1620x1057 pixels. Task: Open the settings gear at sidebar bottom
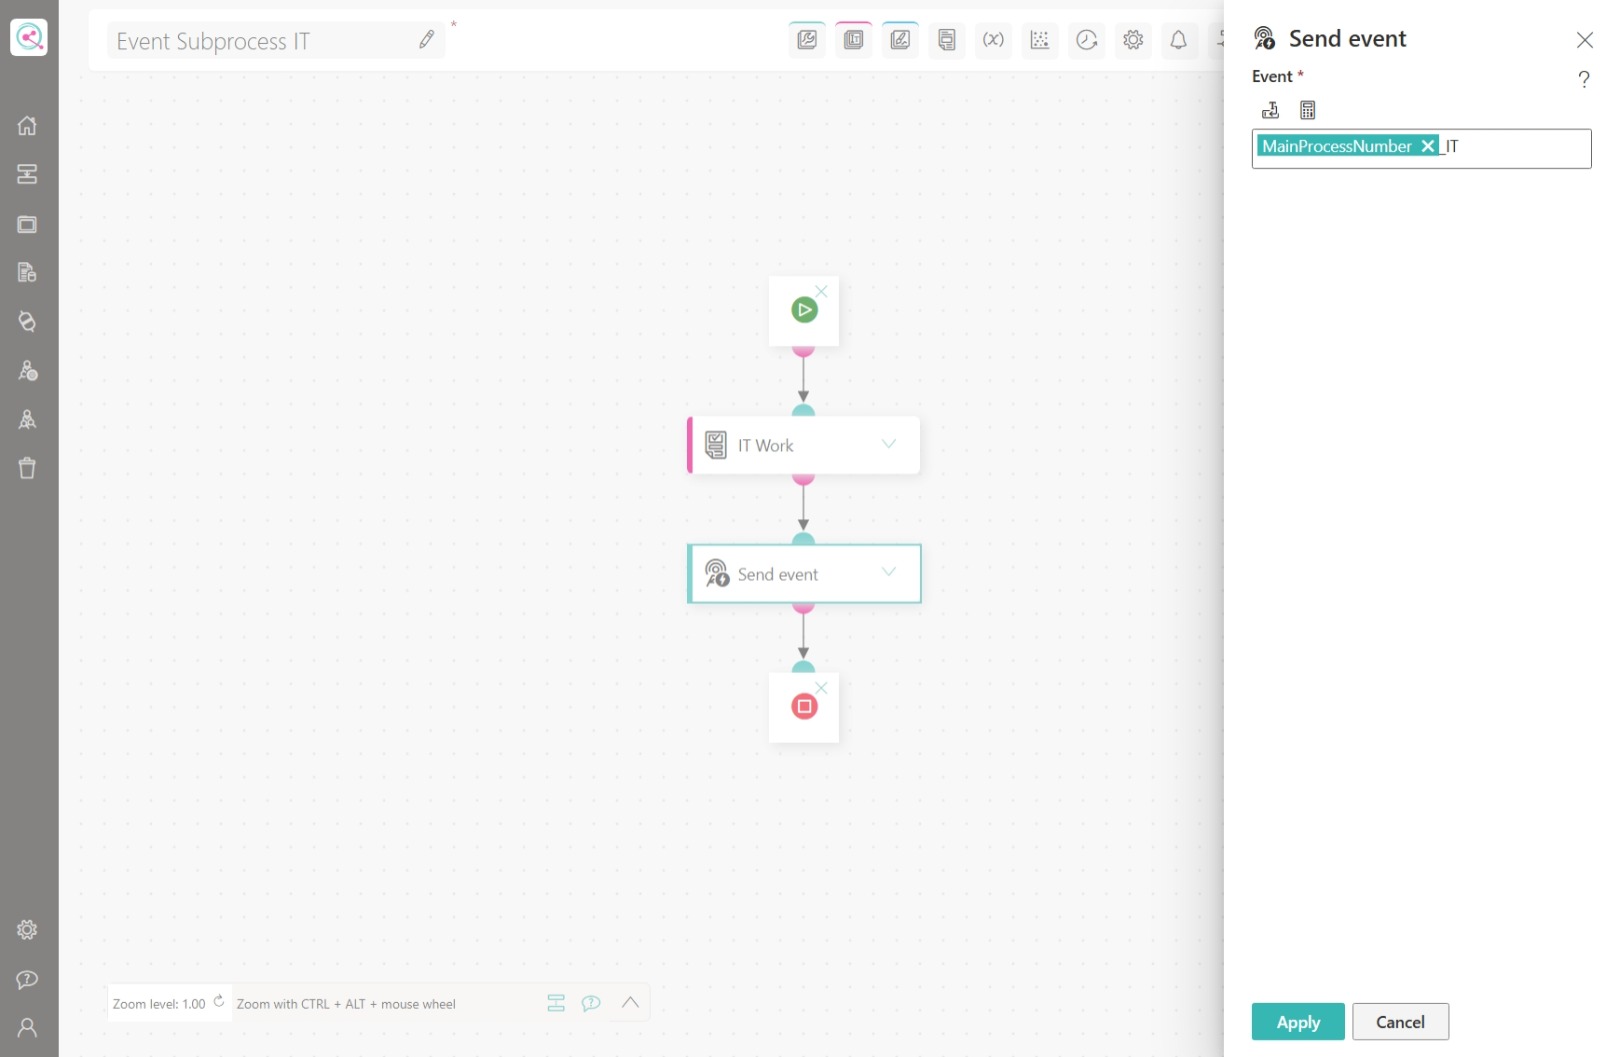coord(27,930)
